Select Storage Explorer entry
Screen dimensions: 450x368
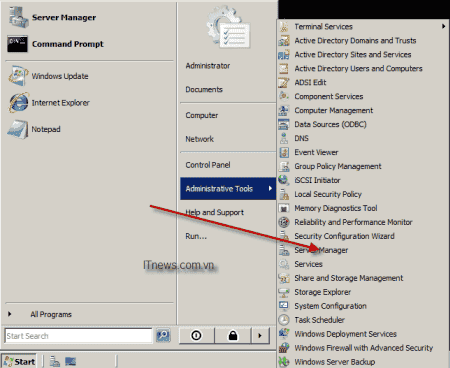click(322, 292)
